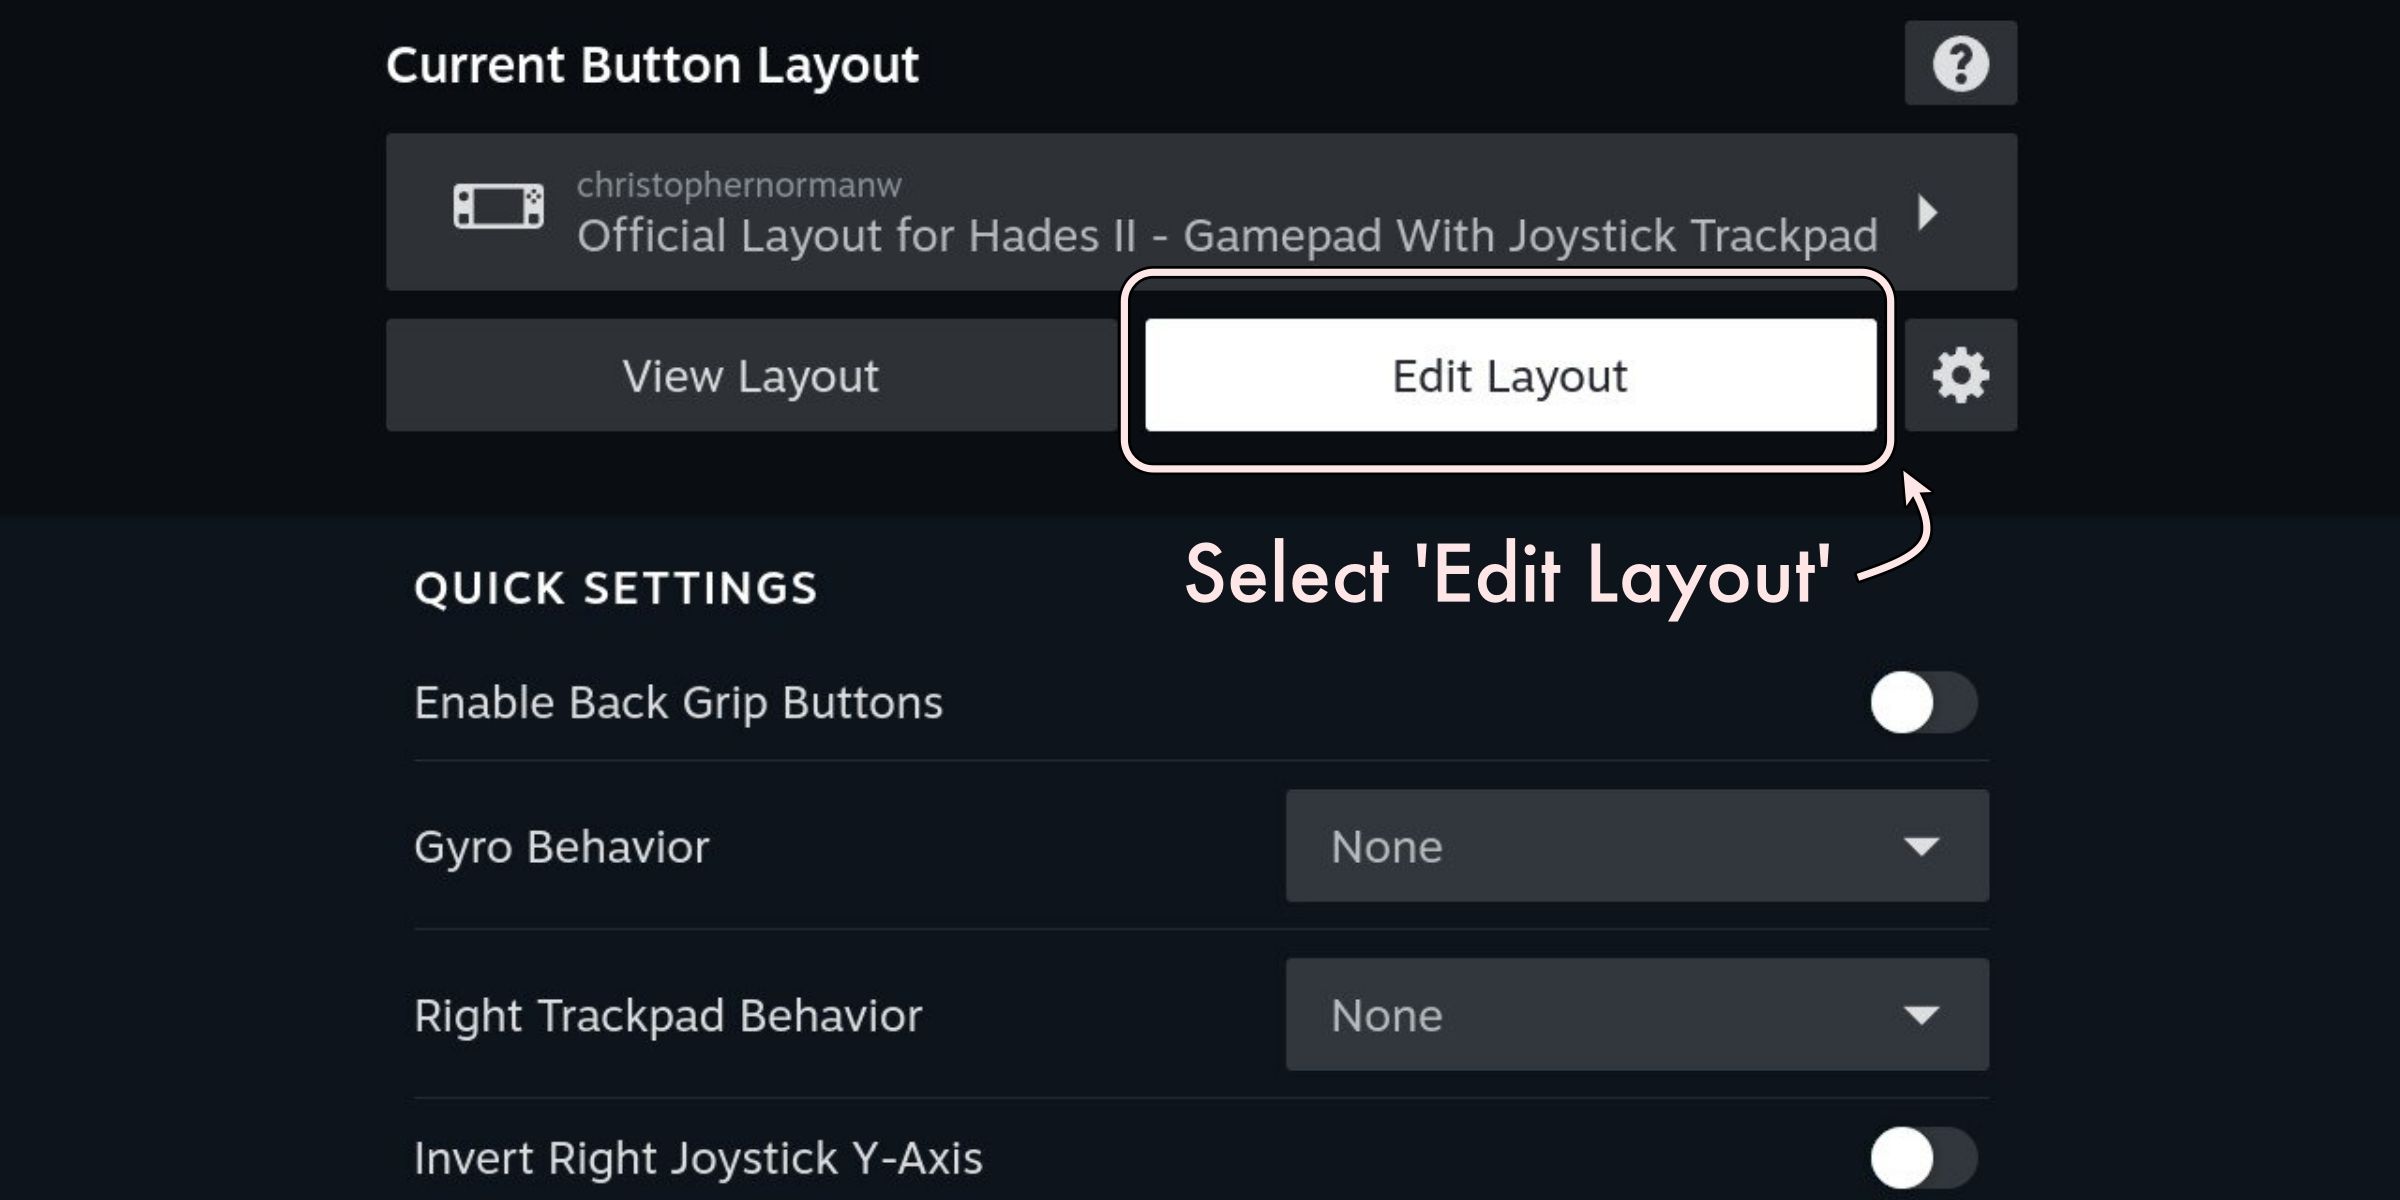Click the Gyro Behavior label text
This screenshot has width=2400, height=1200.
pos(561,847)
